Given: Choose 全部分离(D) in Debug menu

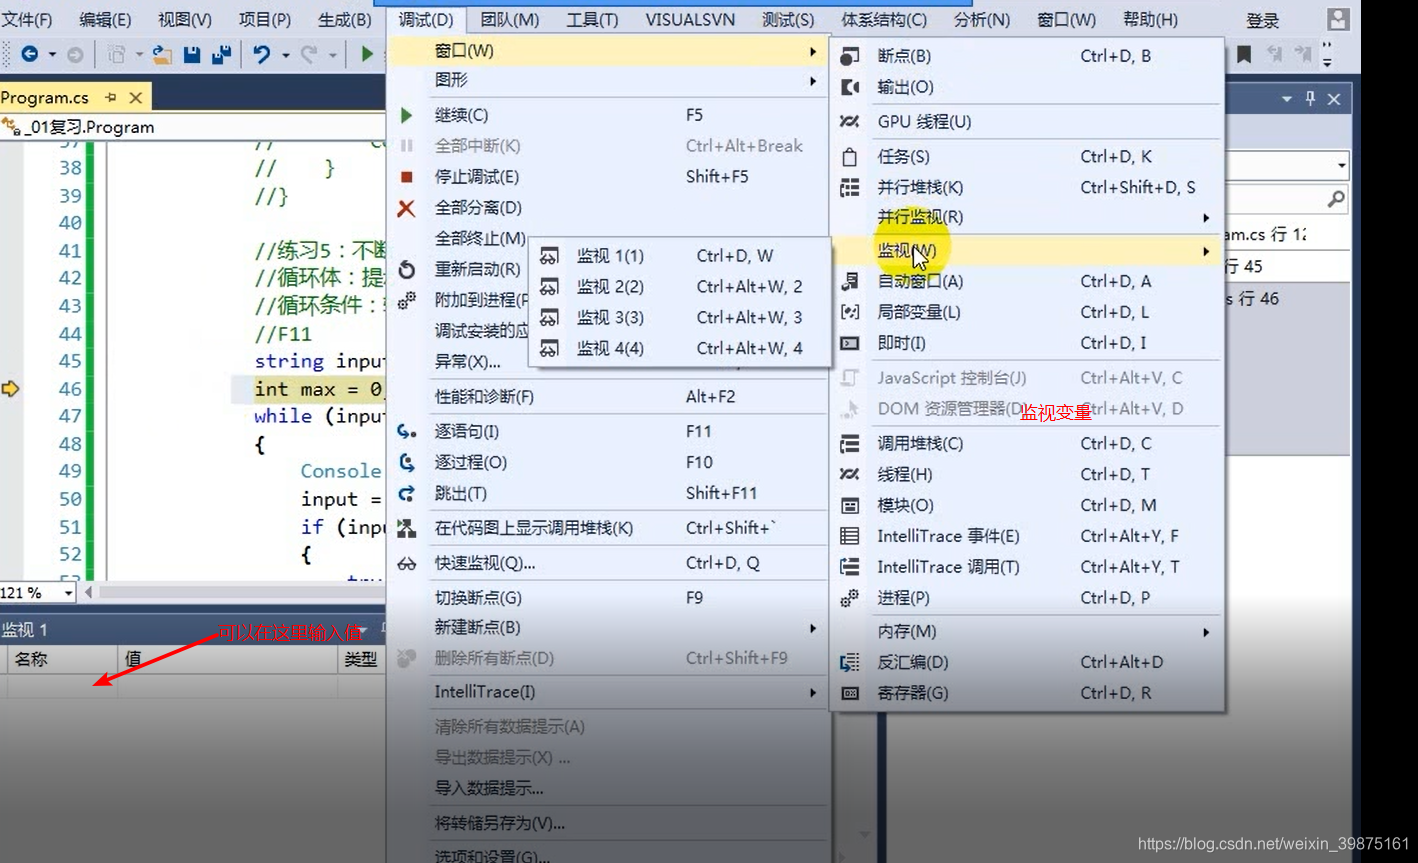Looking at the screenshot, I should point(609,208).
